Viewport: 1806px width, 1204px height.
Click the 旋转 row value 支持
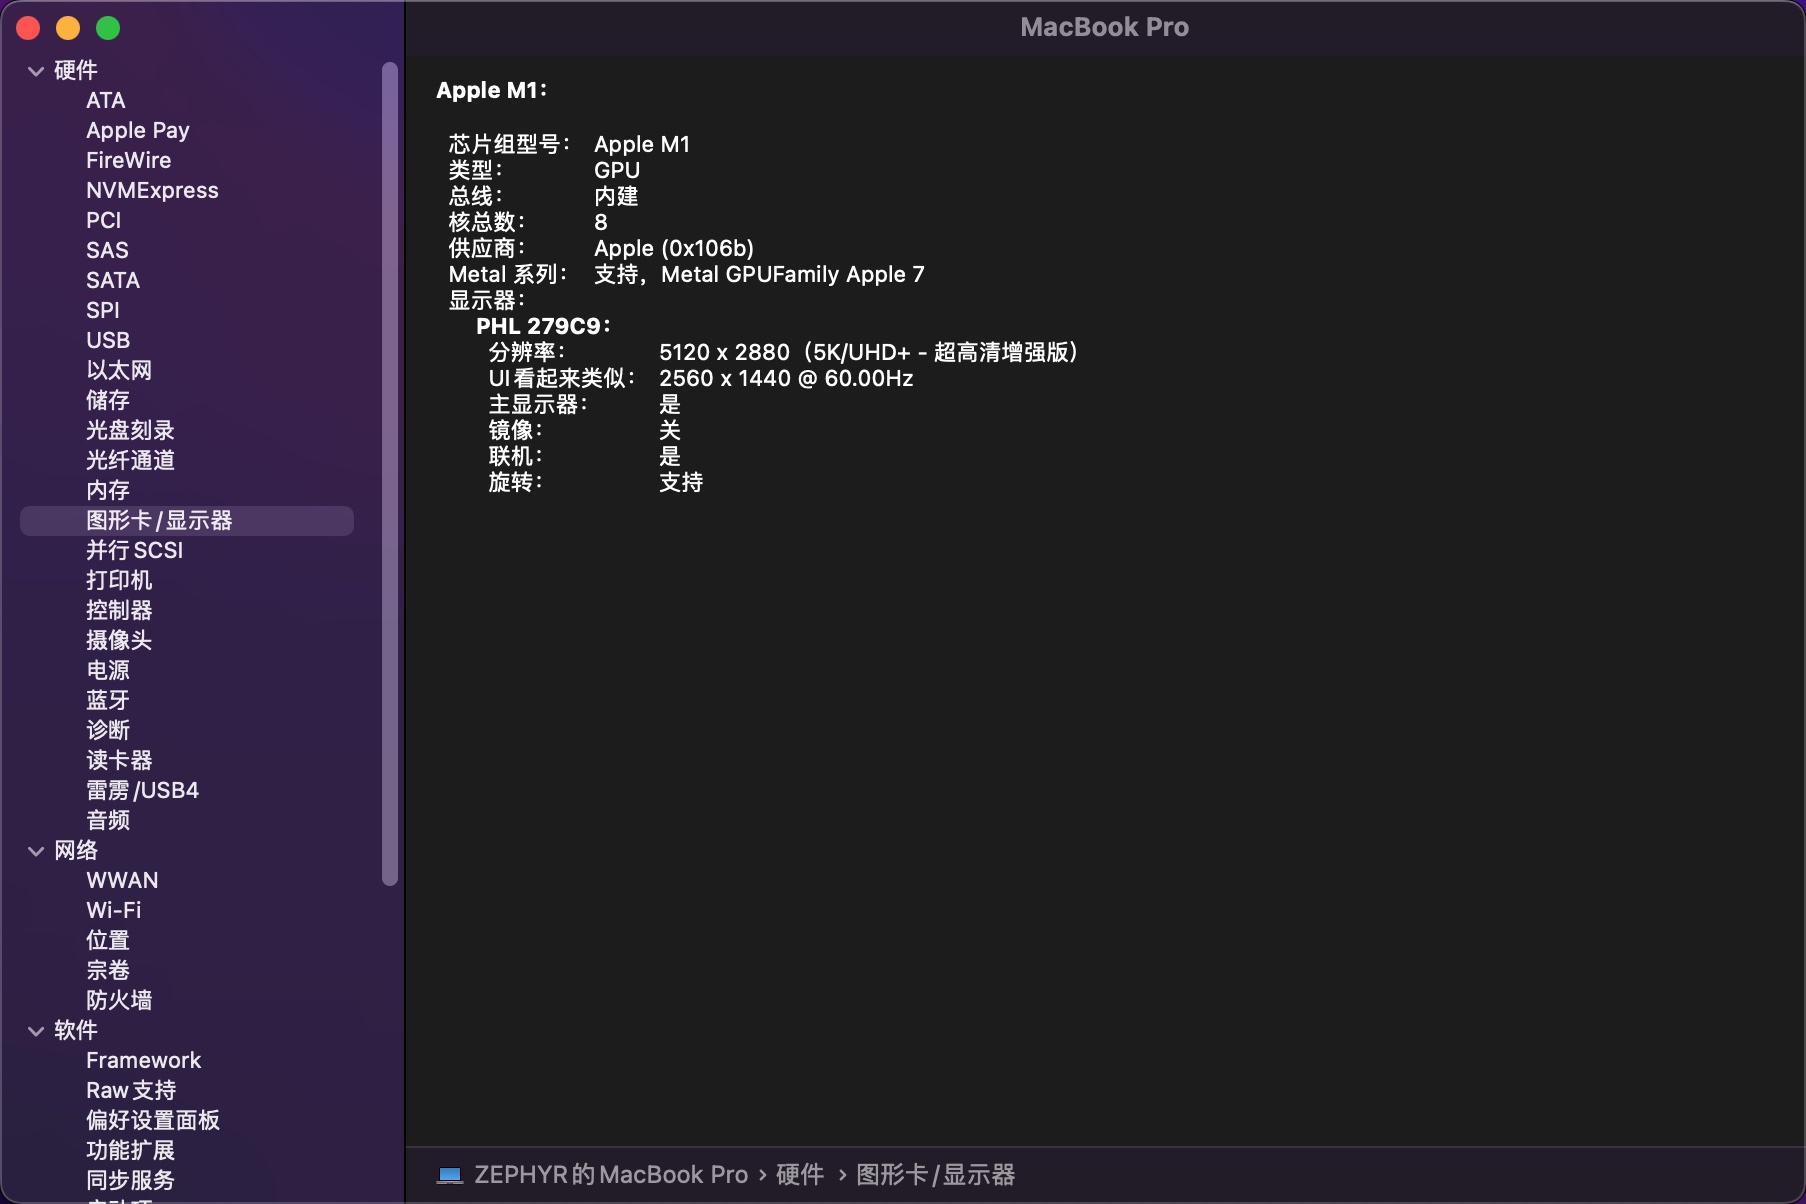pyautogui.click(x=681, y=483)
